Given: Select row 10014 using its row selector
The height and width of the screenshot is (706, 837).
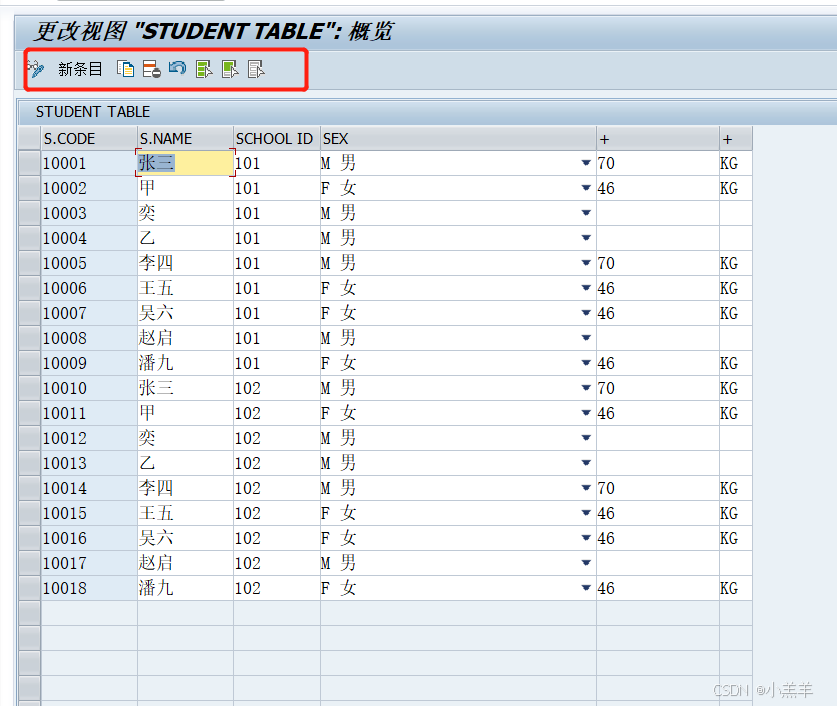Looking at the screenshot, I should click(x=29, y=488).
